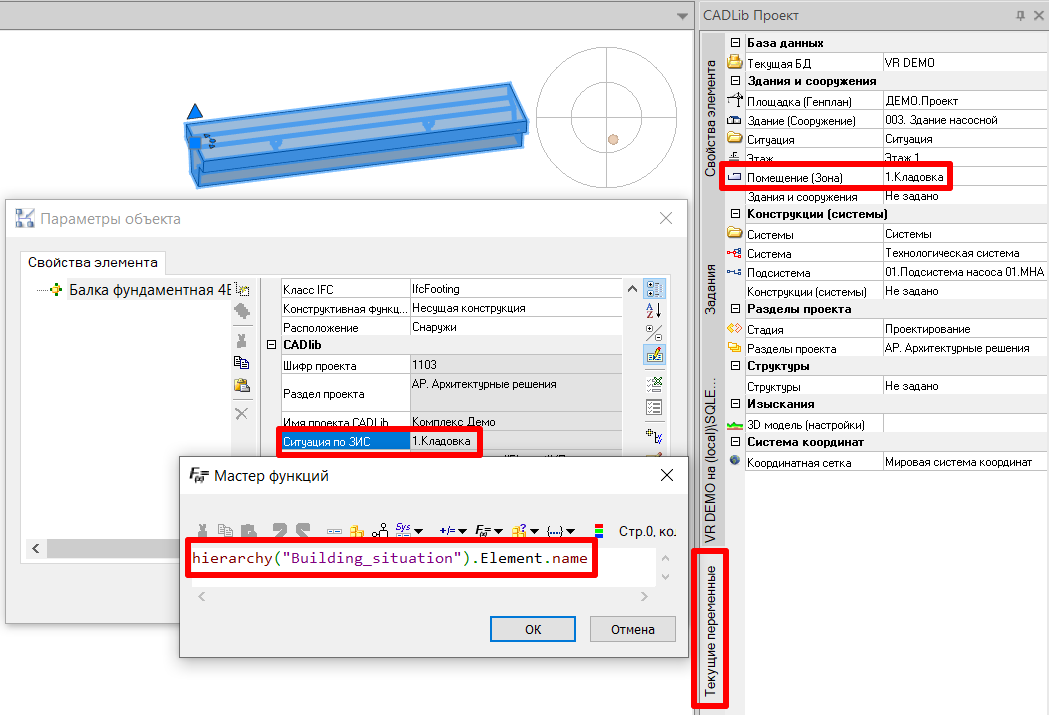1049x715 pixels.
Task: Click the alphabetical A-Z sort icon
Action: 655,311
